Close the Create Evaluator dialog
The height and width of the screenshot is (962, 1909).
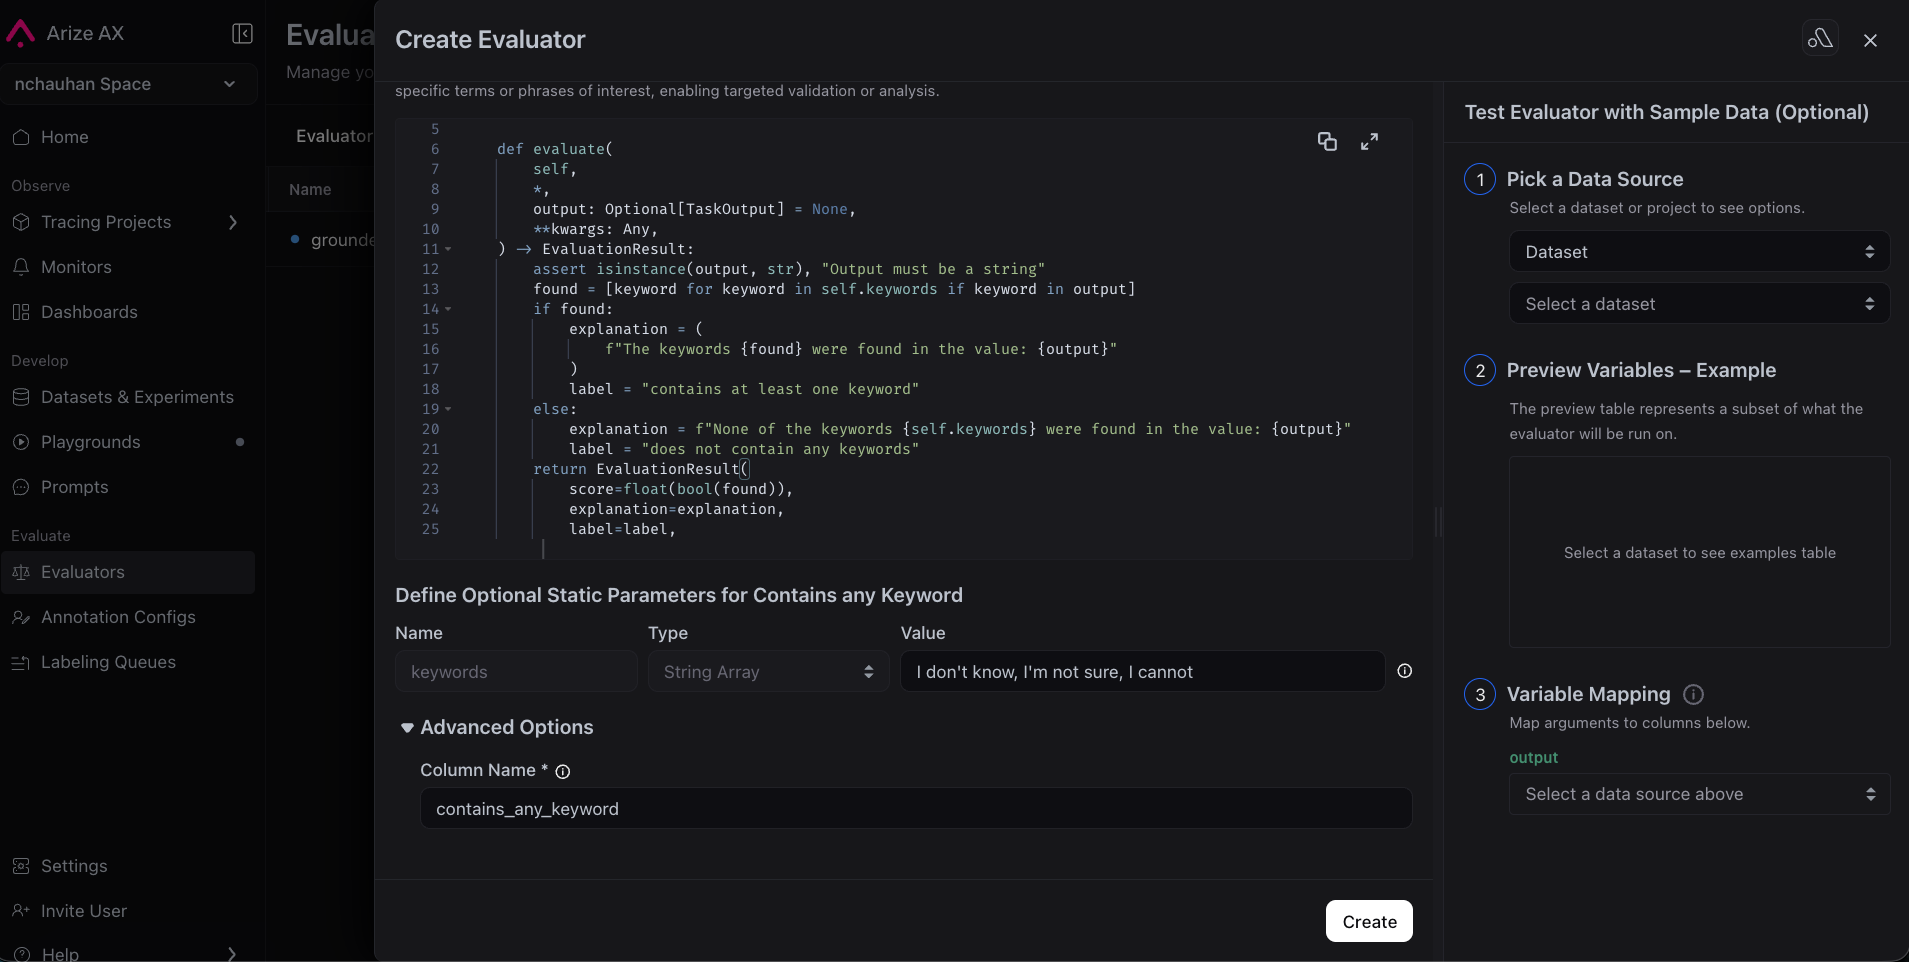1870,40
